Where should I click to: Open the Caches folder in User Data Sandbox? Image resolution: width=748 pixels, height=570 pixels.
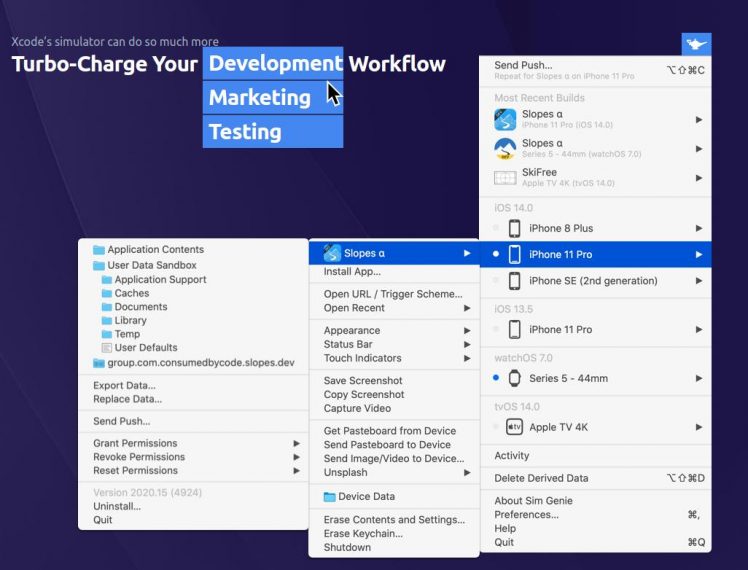pyautogui.click(x=131, y=293)
